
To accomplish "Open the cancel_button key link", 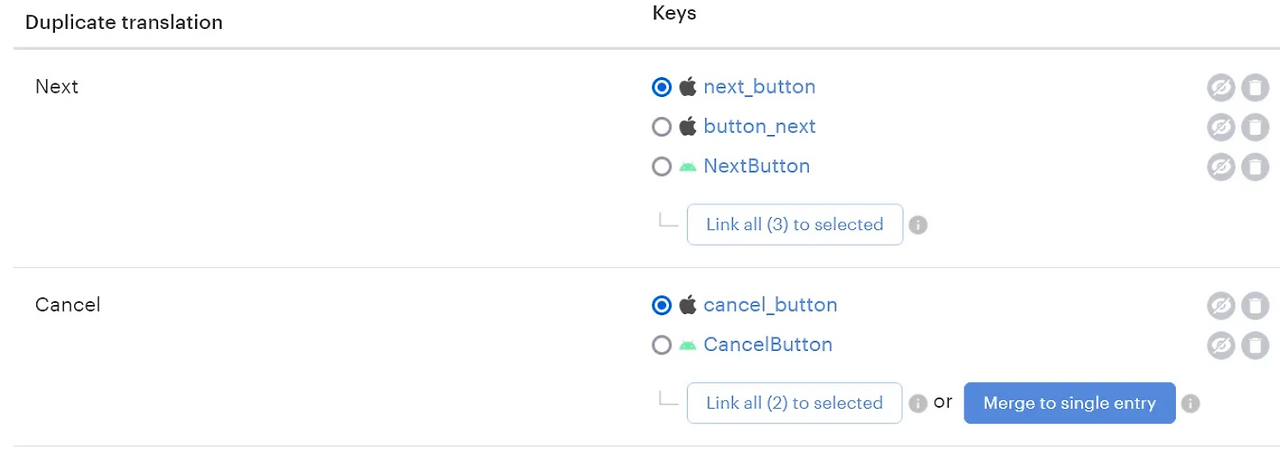I will [770, 305].
